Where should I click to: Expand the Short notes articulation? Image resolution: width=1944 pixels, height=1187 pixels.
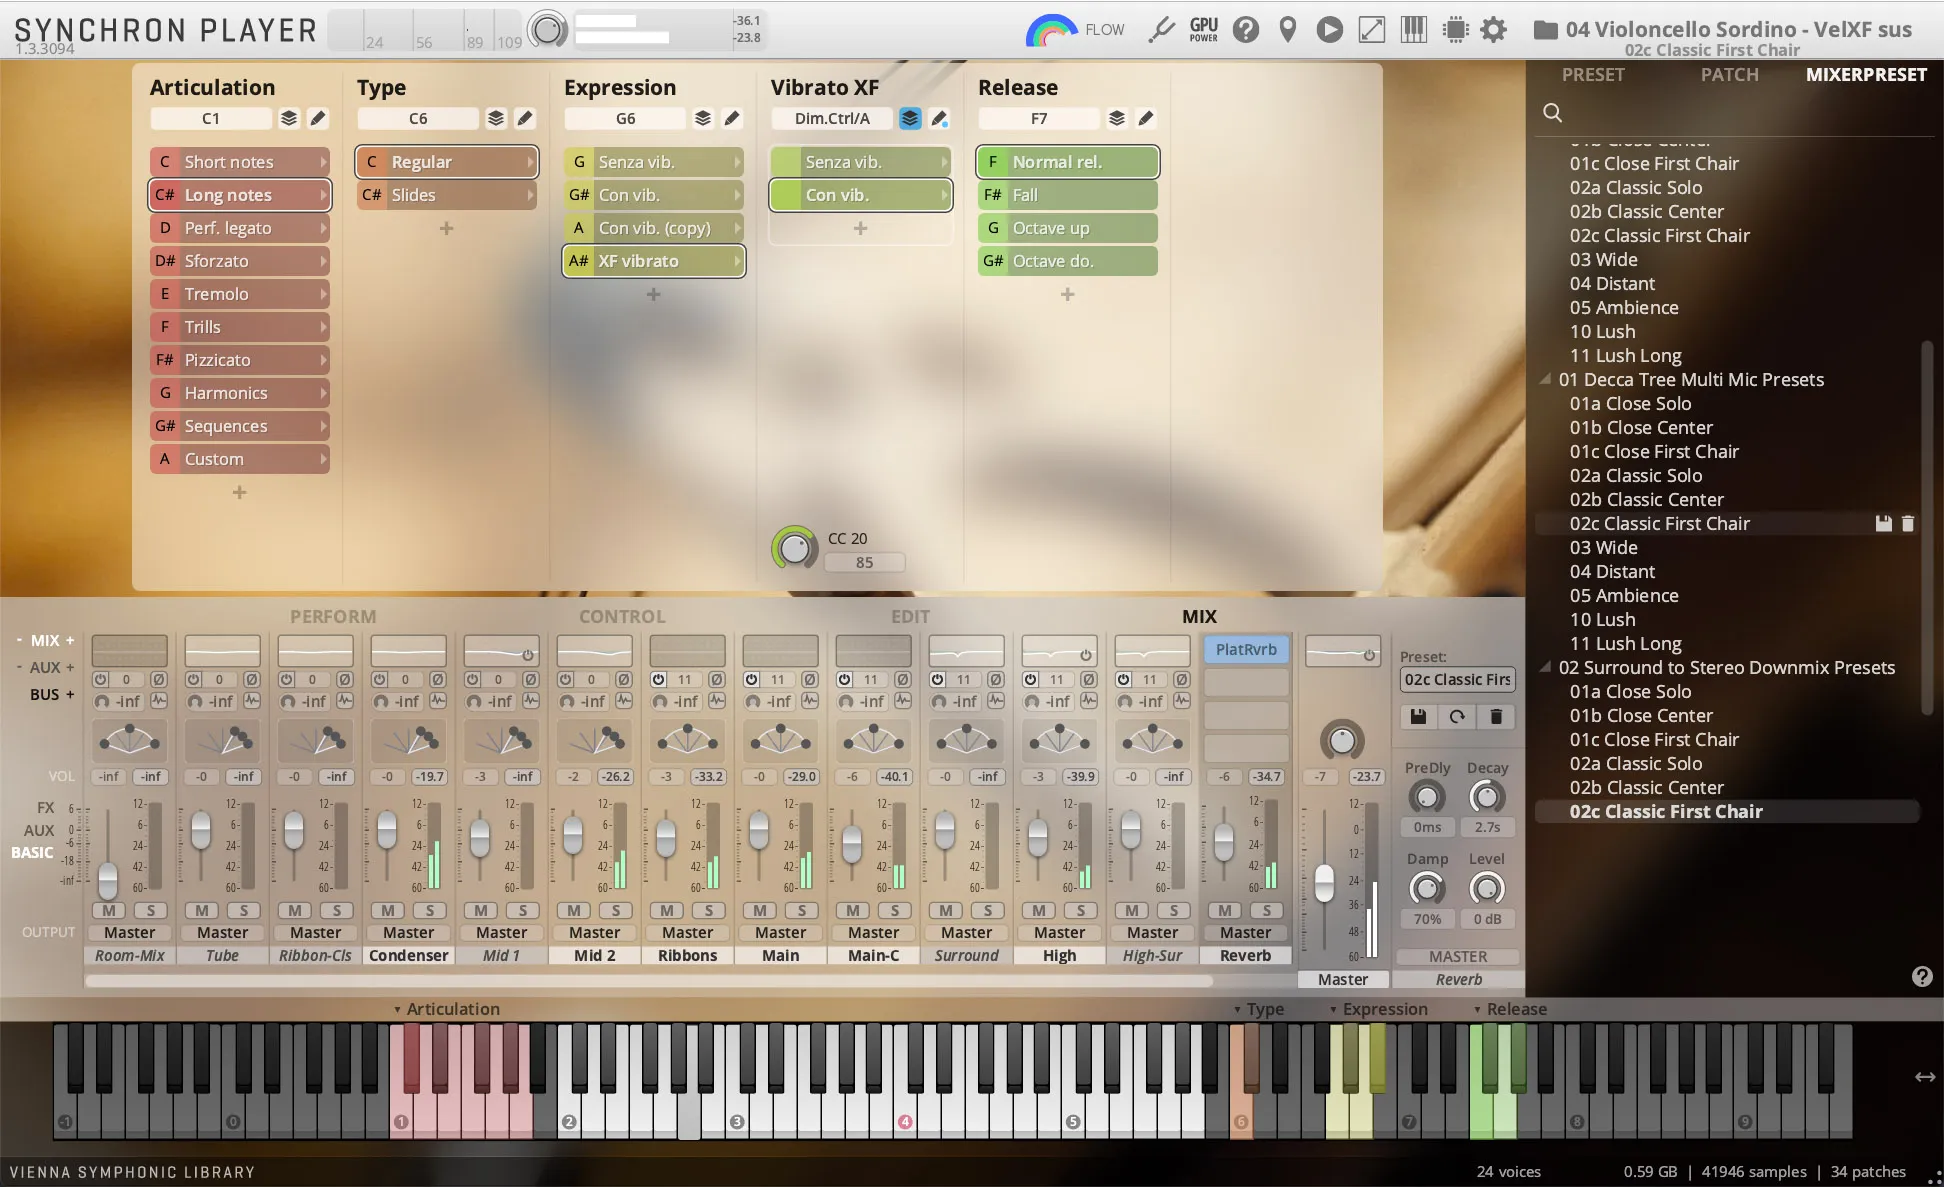click(x=324, y=162)
